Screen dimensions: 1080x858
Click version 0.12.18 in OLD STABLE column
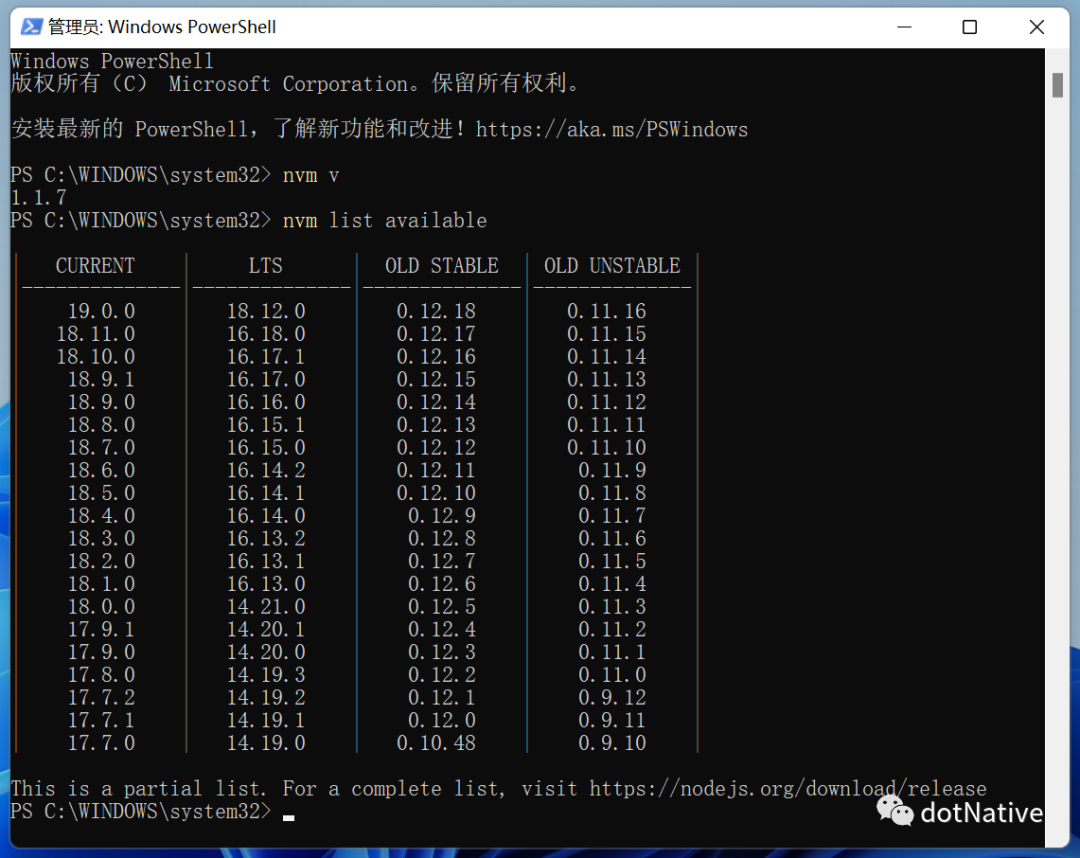pyautogui.click(x=437, y=311)
